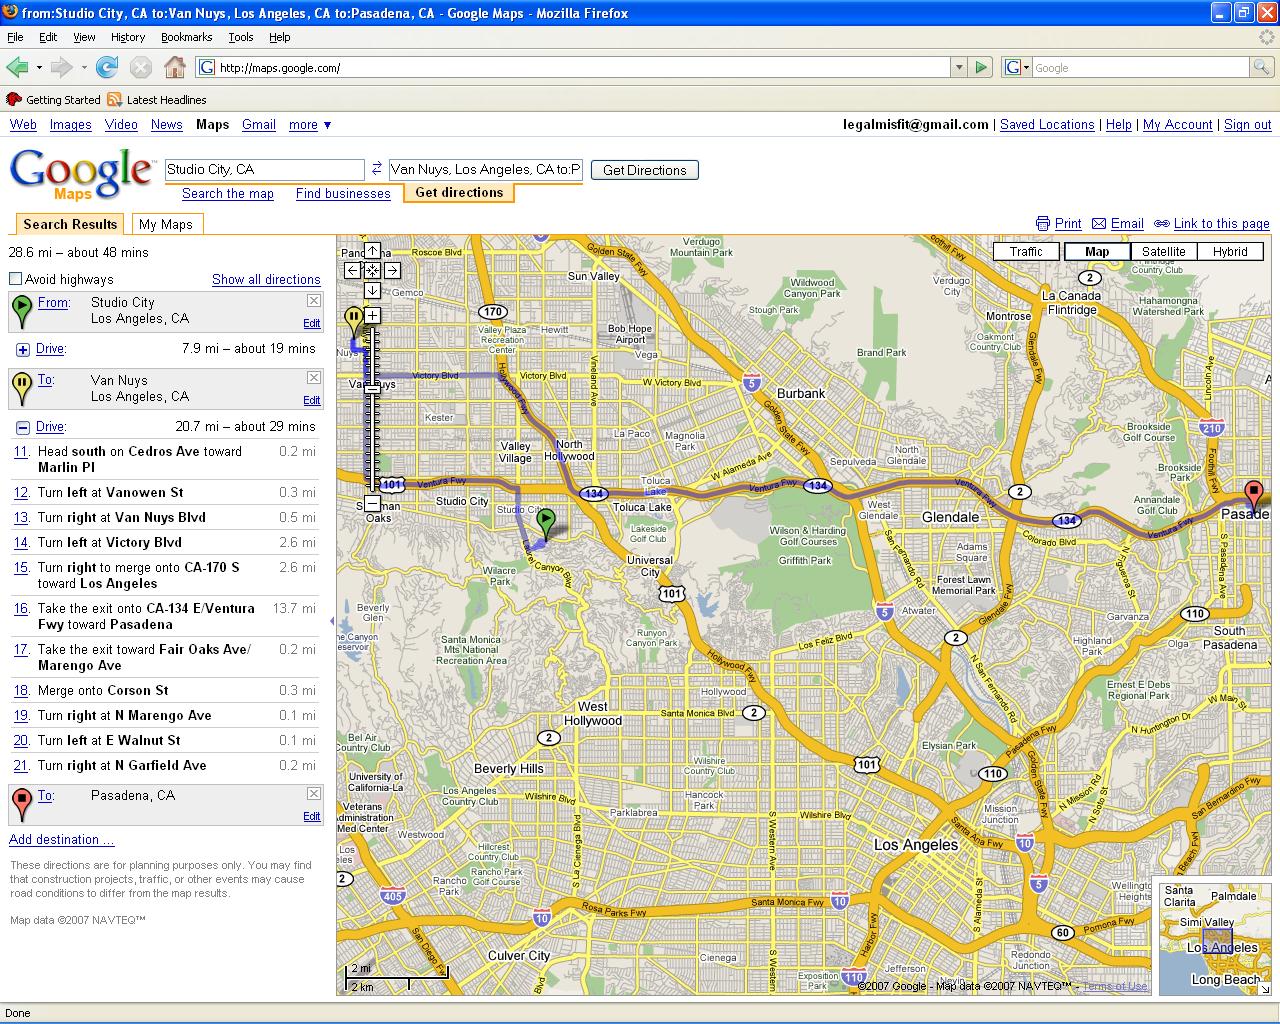
Task: Pan the map down arrow
Action: point(372,290)
